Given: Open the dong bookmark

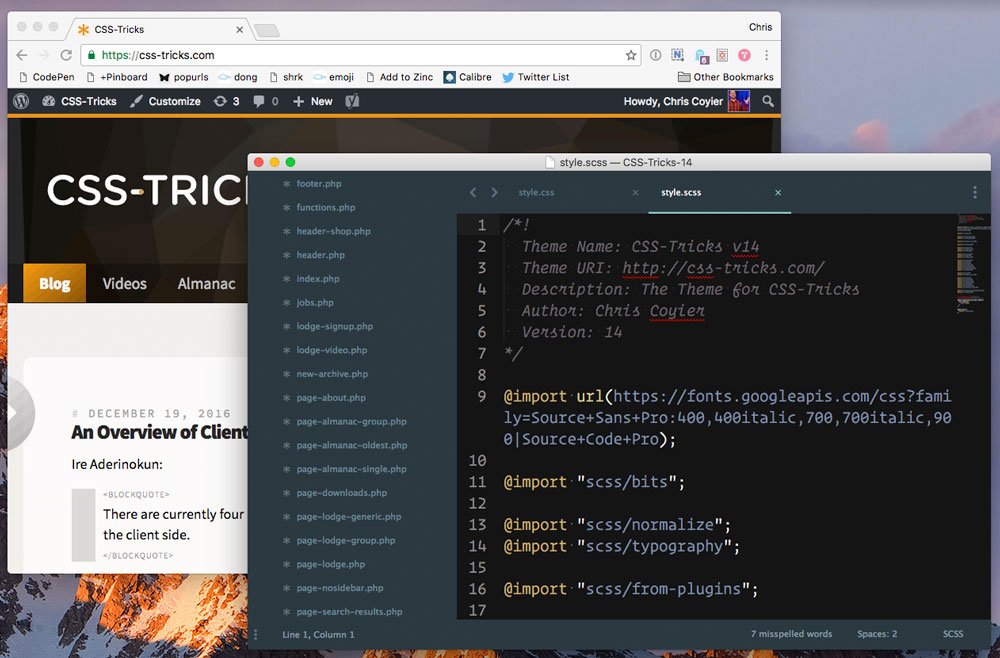Looking at the screenshot, I should point(238,77).
